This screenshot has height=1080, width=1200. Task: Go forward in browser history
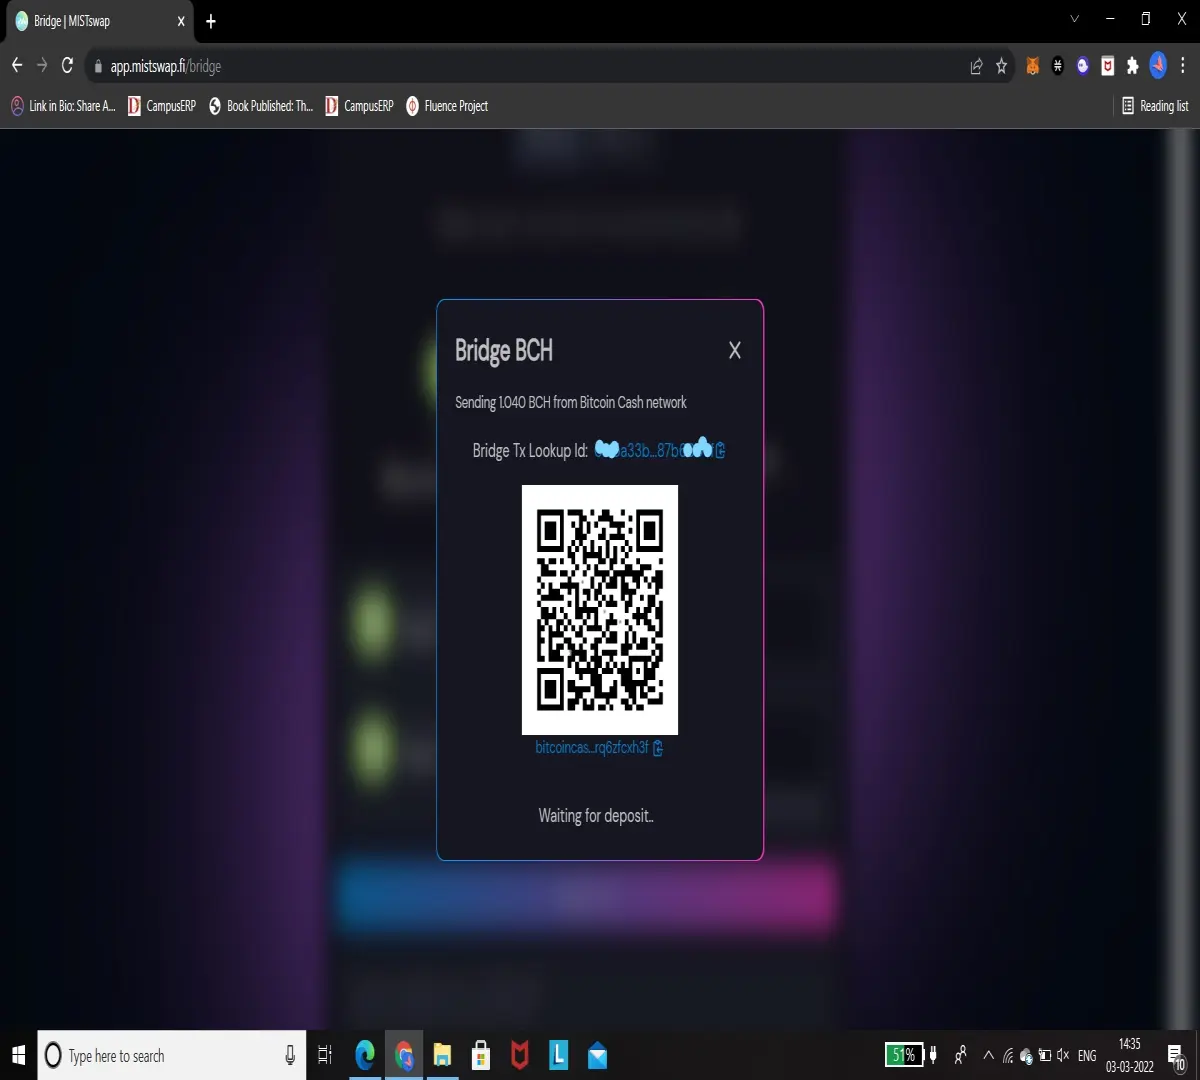tap(42, 66)
